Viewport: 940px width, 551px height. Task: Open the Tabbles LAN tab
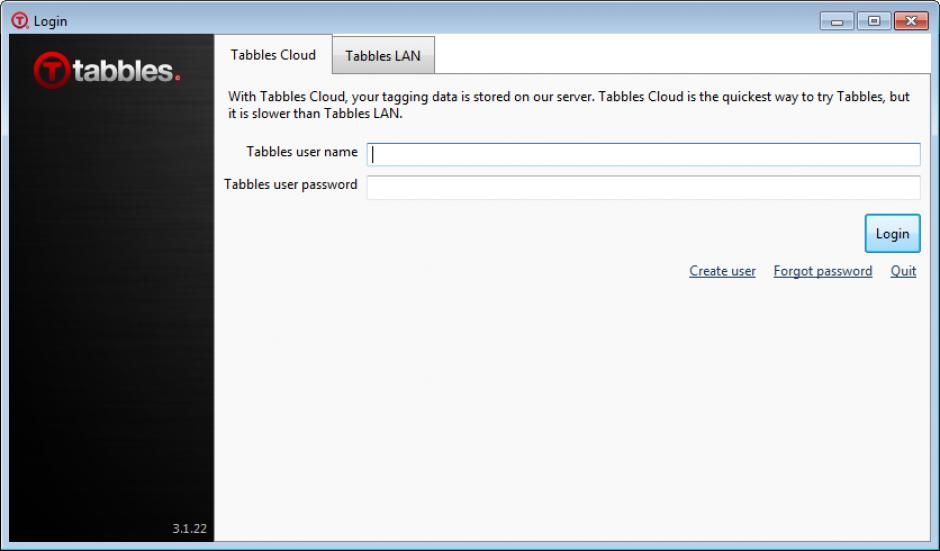tap(383, 56)
